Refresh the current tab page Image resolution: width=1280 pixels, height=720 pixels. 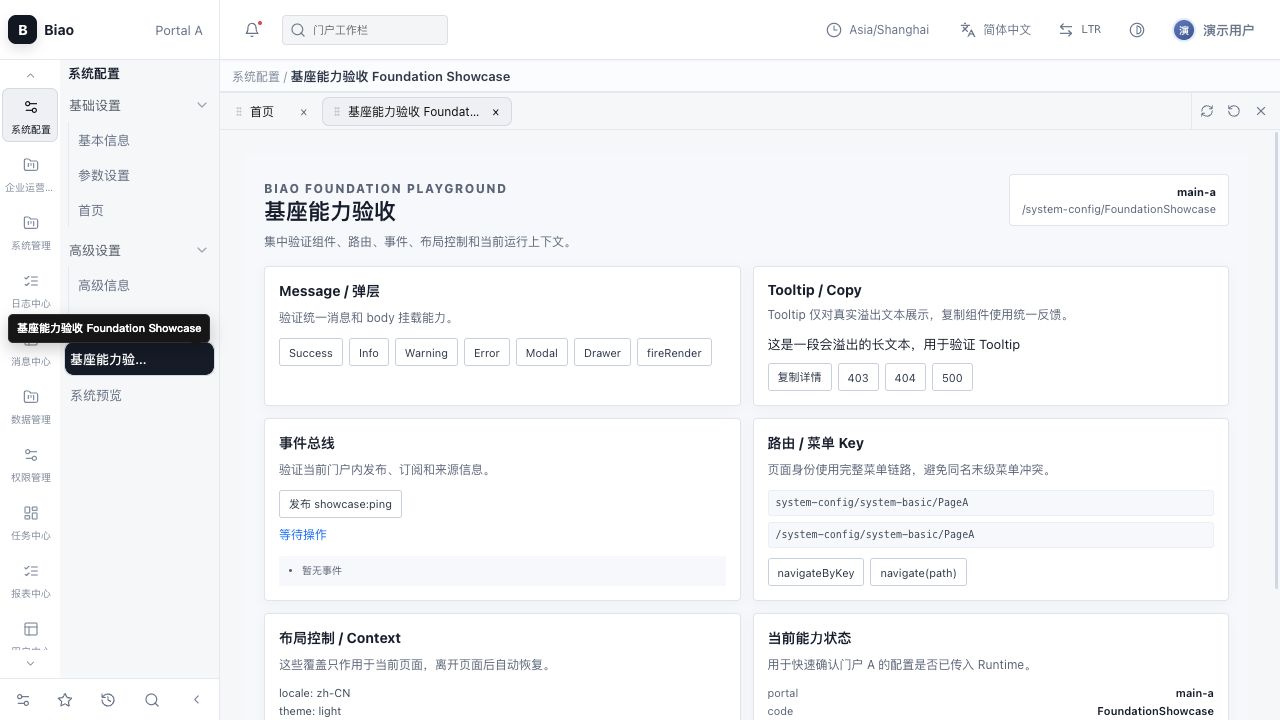[x=1207, y=111]
